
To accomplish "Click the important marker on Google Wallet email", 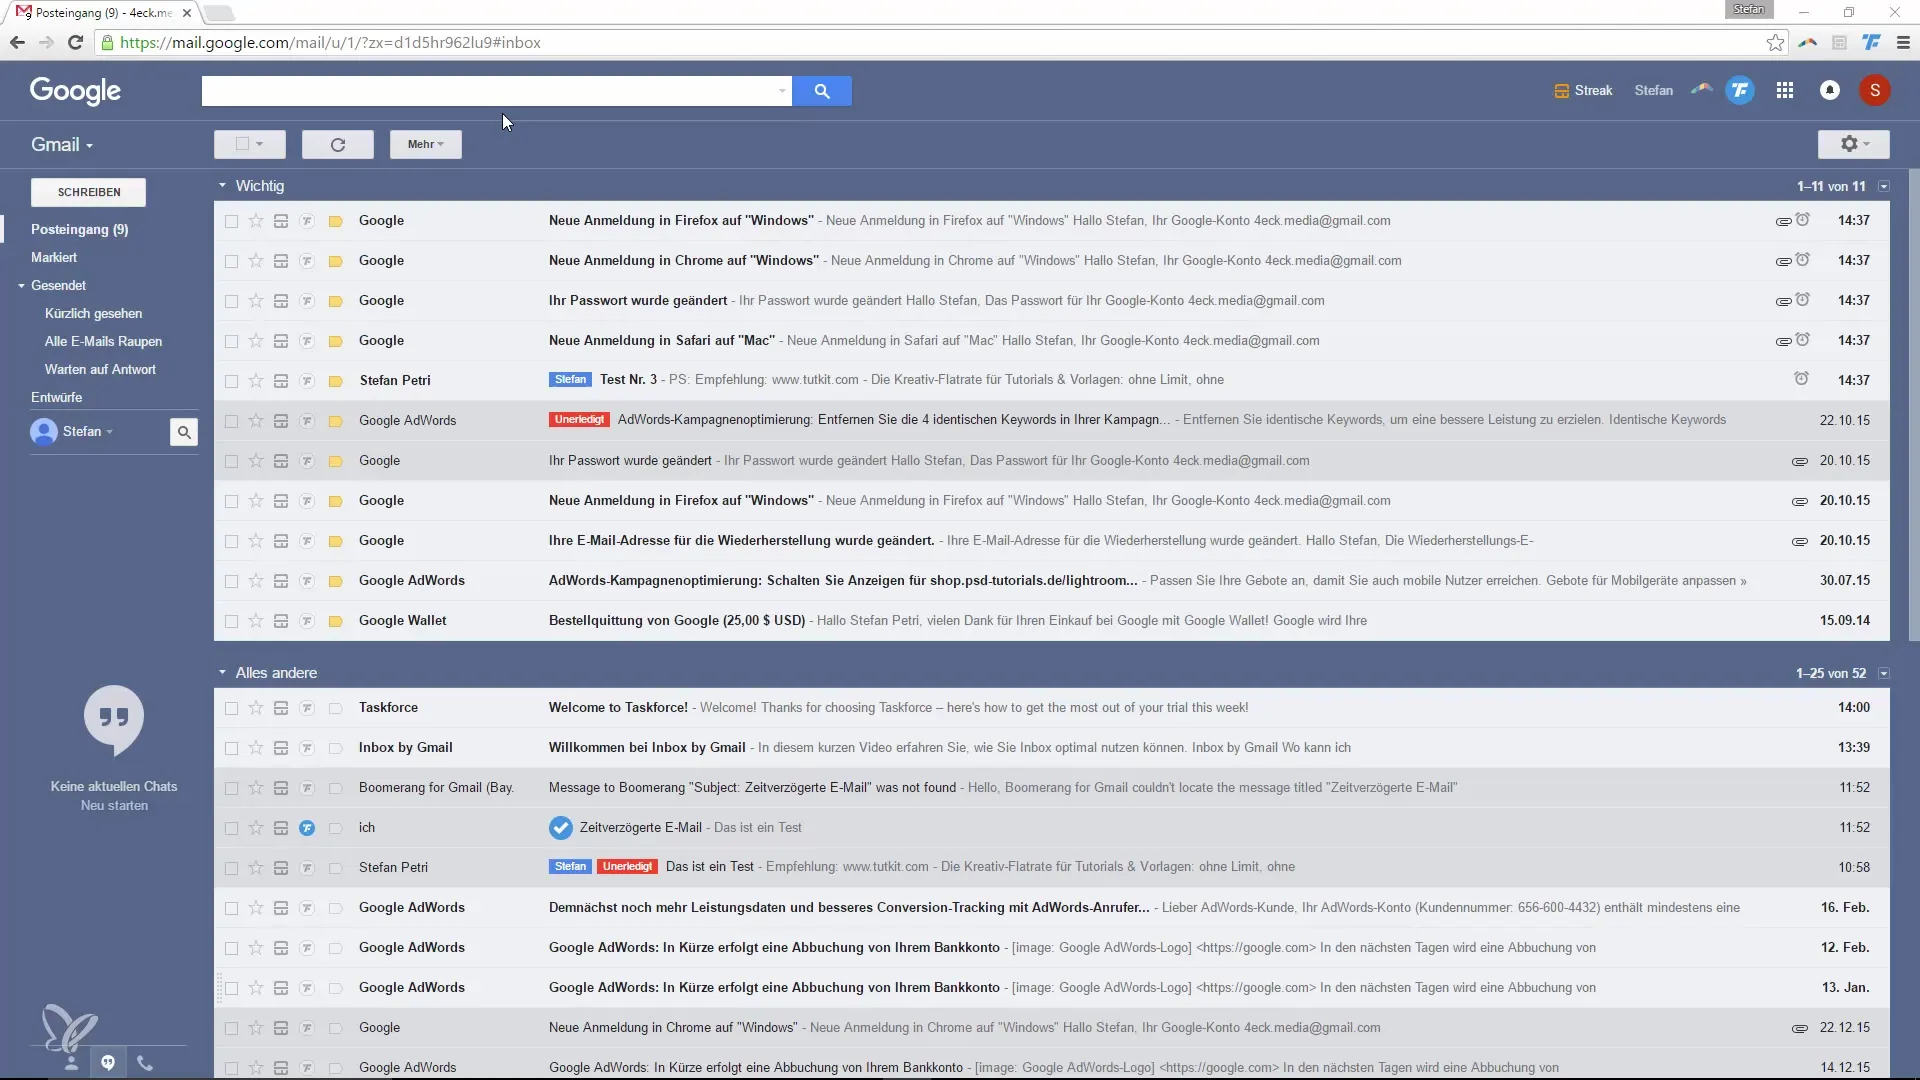I will click(x=336, y=621).
